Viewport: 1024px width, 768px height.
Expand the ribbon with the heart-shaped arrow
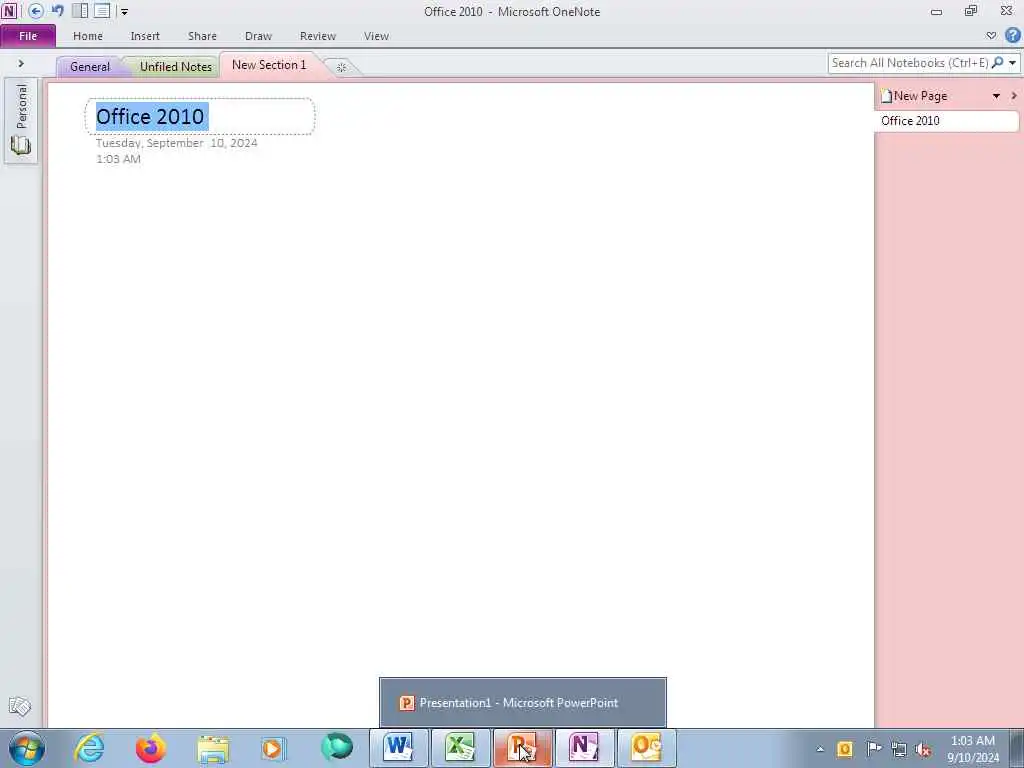[x=991, y=36]
